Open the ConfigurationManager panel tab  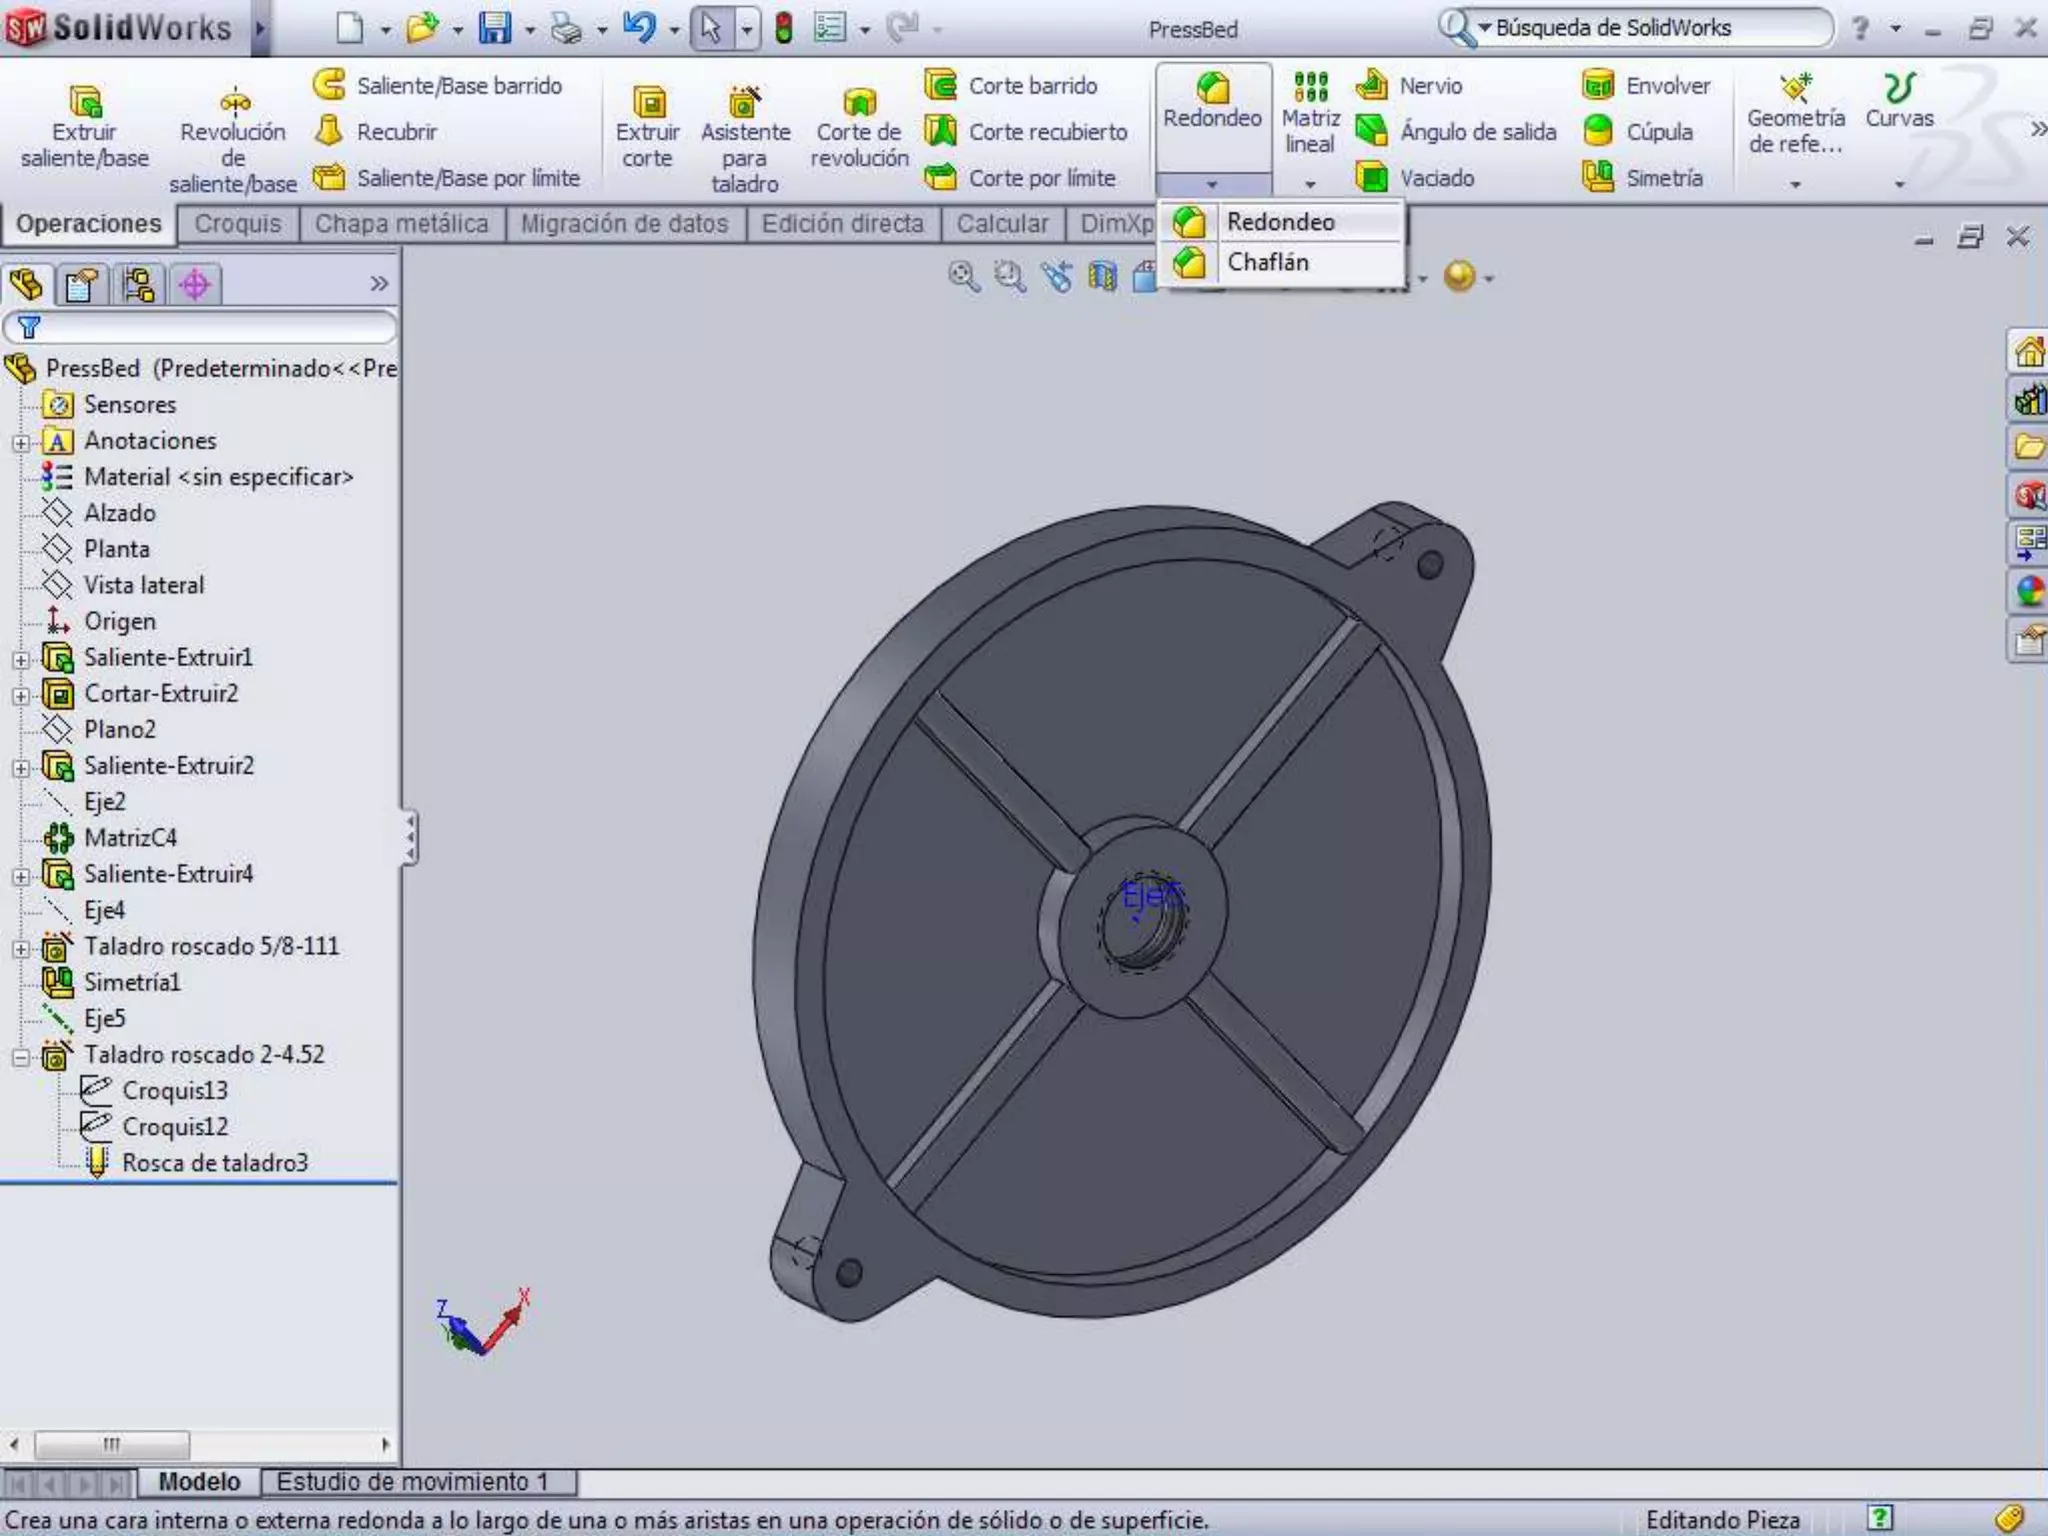[138, 285]
